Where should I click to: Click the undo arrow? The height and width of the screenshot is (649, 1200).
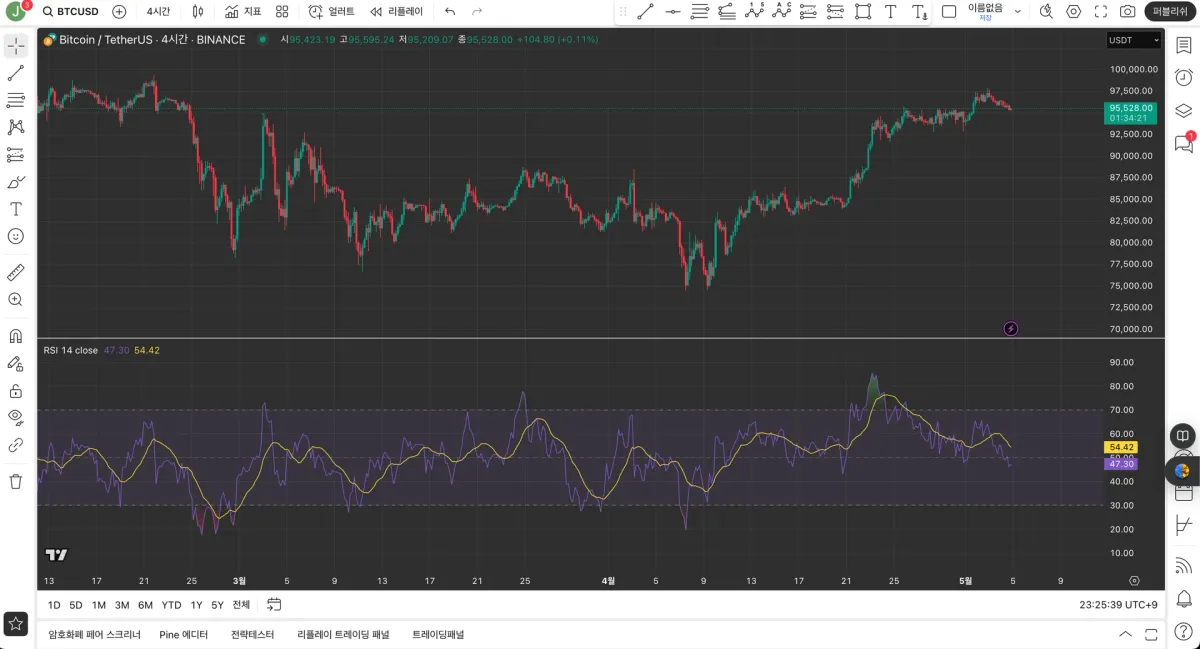(450, 12)
